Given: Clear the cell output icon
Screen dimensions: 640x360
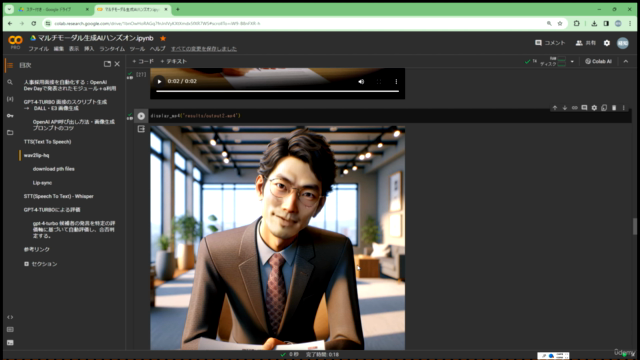Looking at the screenshot, I should pyautogui.click(x=141, y=129).
